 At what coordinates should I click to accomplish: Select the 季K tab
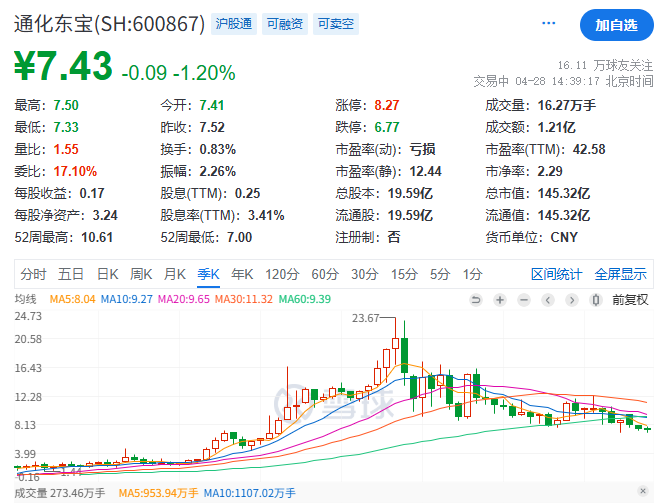[208, 274]
